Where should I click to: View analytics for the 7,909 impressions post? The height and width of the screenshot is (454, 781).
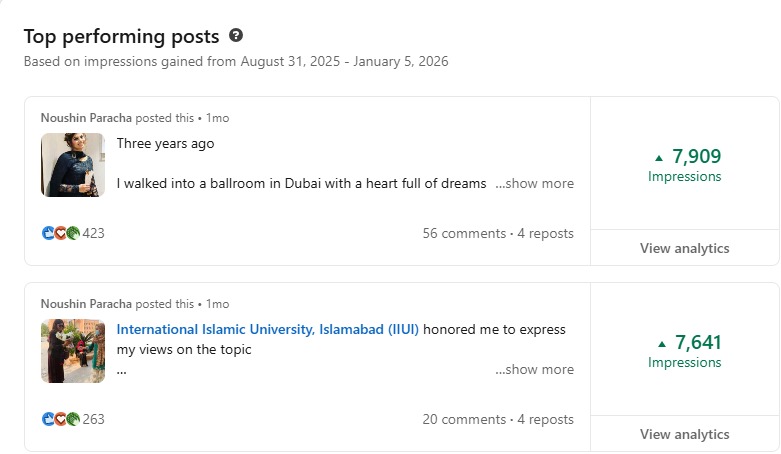tap(684, 248)
